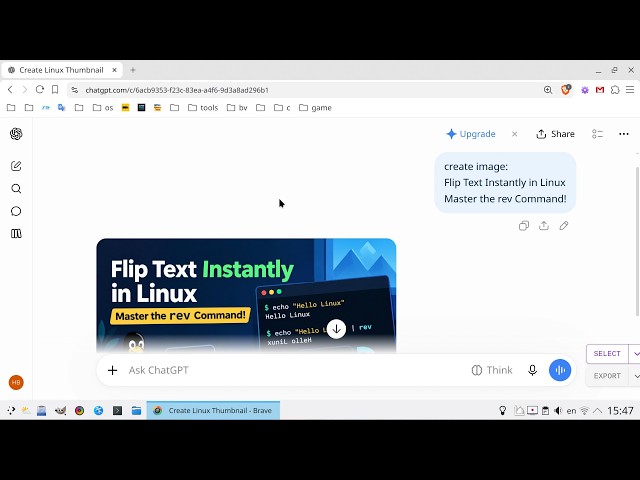The width and height of the screenshot is (640, 480).
Task: Open the HB user profile avatar
Action: (x=16, y=382)
